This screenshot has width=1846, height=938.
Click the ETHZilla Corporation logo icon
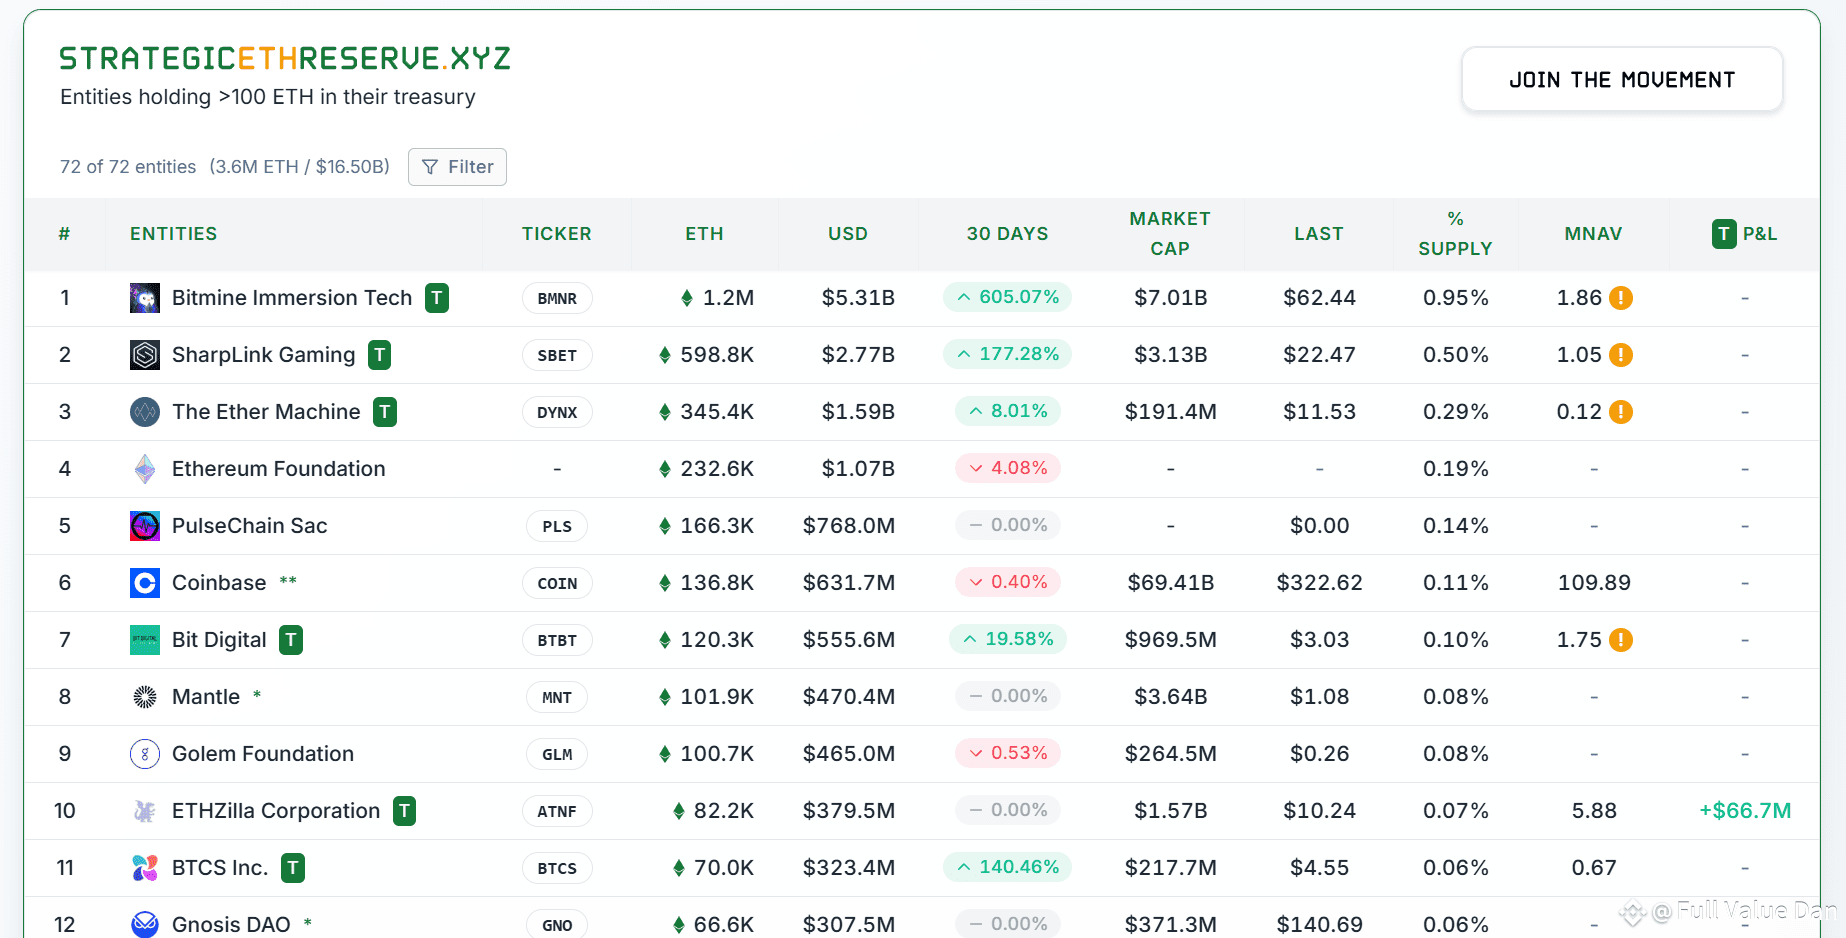[x=145, y=811]
